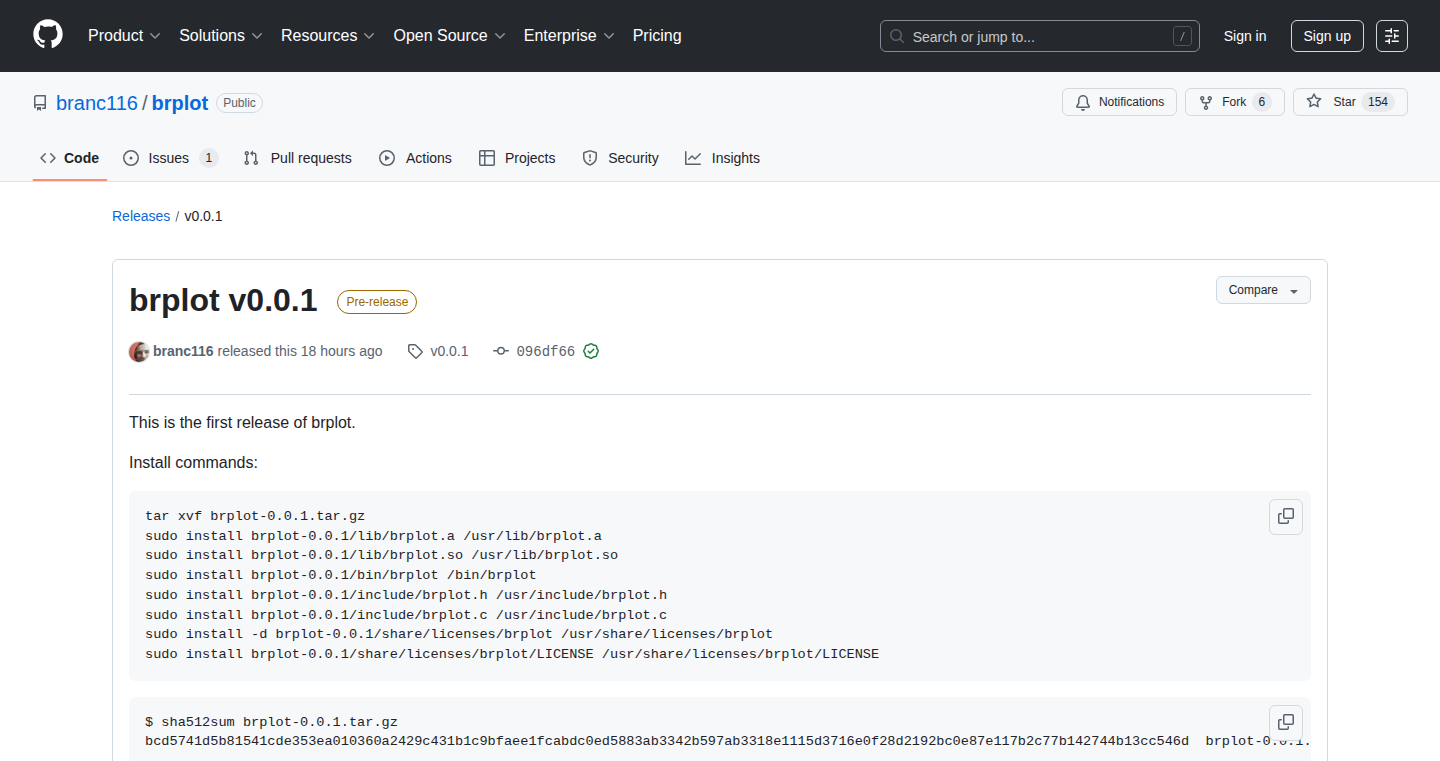Screen dimensions: 1440x761
Task: Open the brplot repository link
Action: pos(180,103)
